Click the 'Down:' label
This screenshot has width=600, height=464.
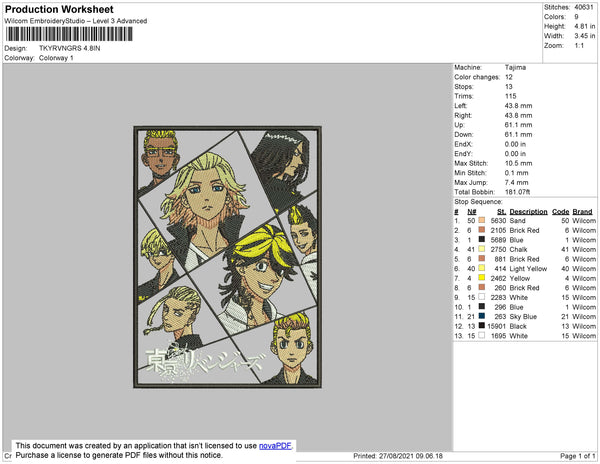(x=464, y=134)
